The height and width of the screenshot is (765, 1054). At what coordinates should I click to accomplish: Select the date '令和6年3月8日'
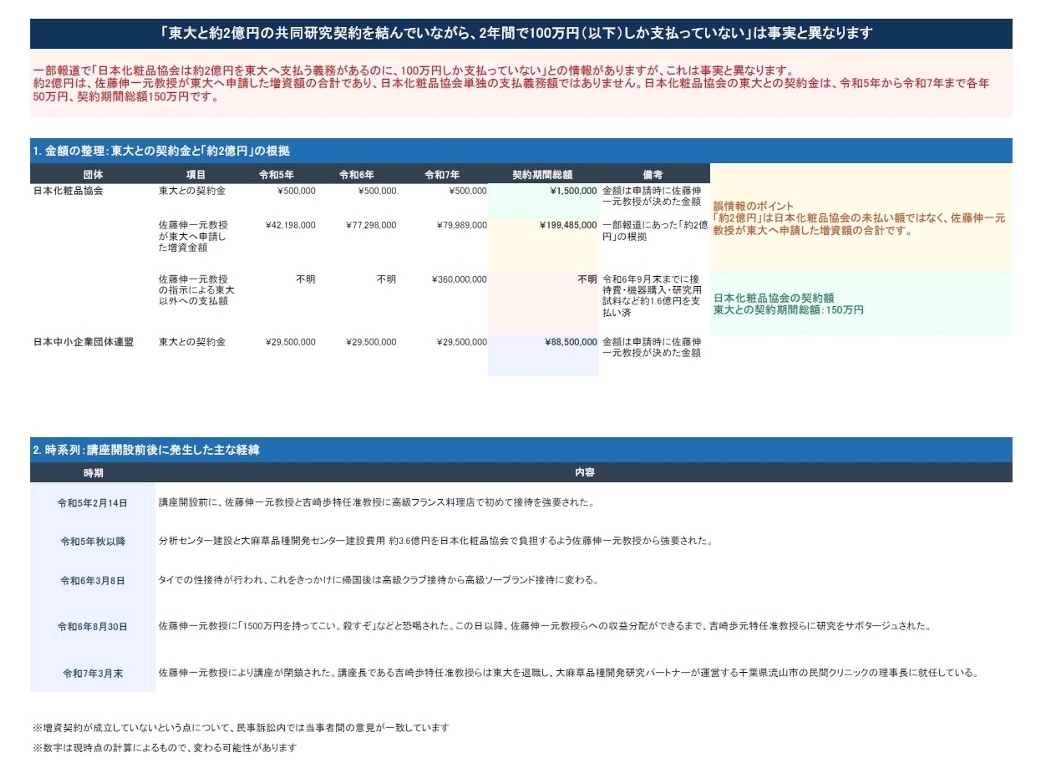coord(93,581)
